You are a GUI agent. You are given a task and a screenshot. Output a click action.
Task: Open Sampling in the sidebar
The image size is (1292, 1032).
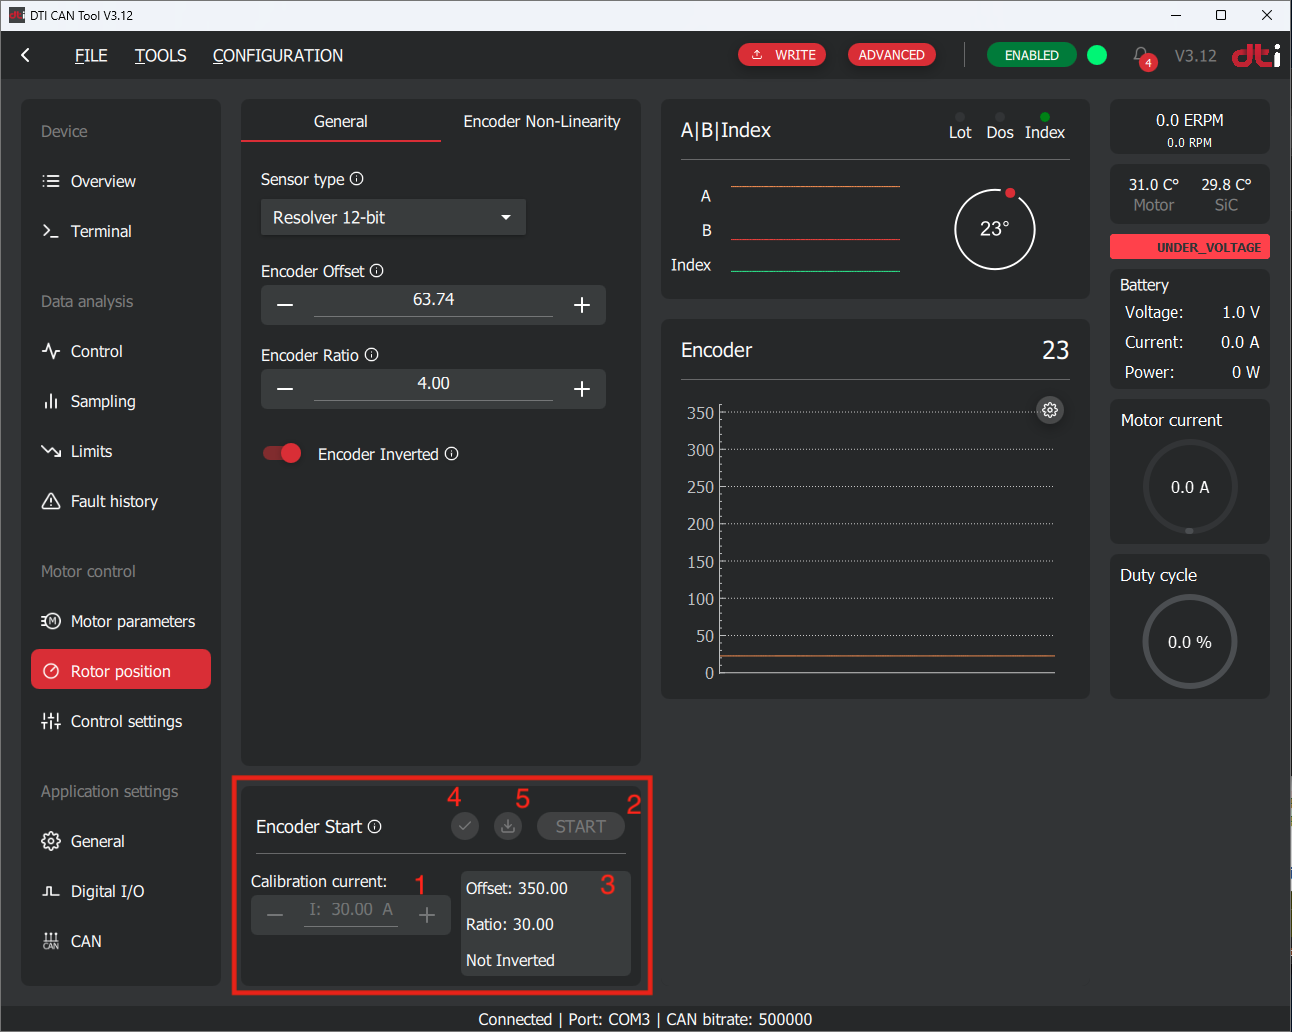pos(121,401)
